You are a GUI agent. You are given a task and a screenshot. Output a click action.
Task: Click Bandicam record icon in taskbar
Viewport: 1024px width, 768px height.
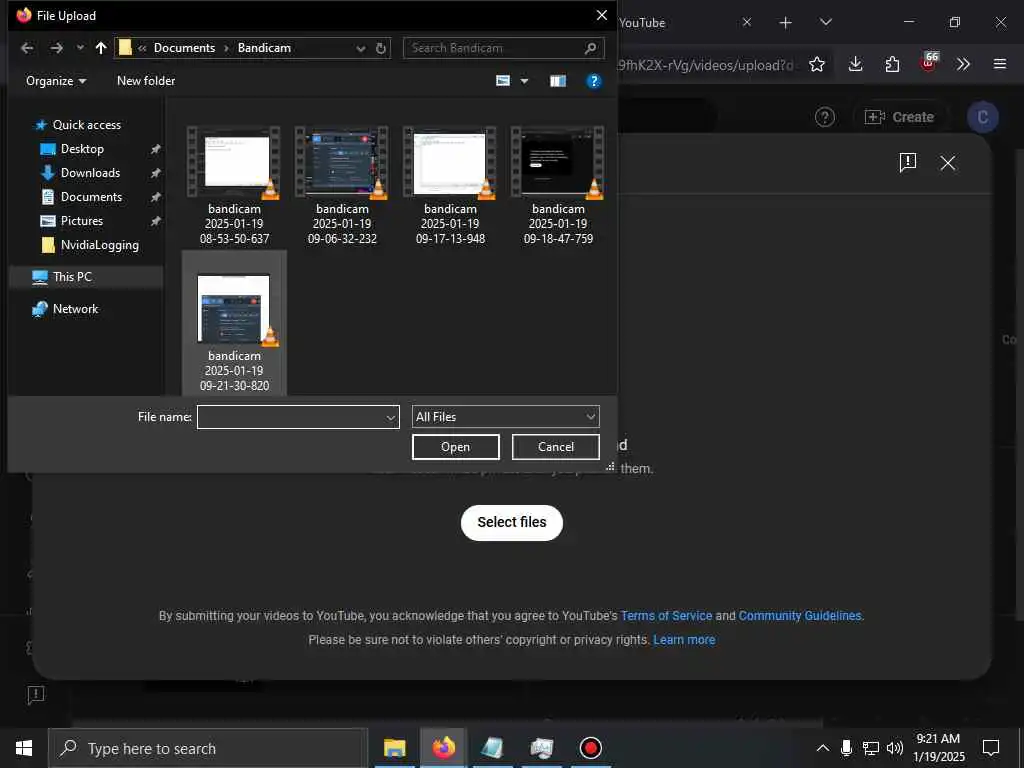pos(590,748)
